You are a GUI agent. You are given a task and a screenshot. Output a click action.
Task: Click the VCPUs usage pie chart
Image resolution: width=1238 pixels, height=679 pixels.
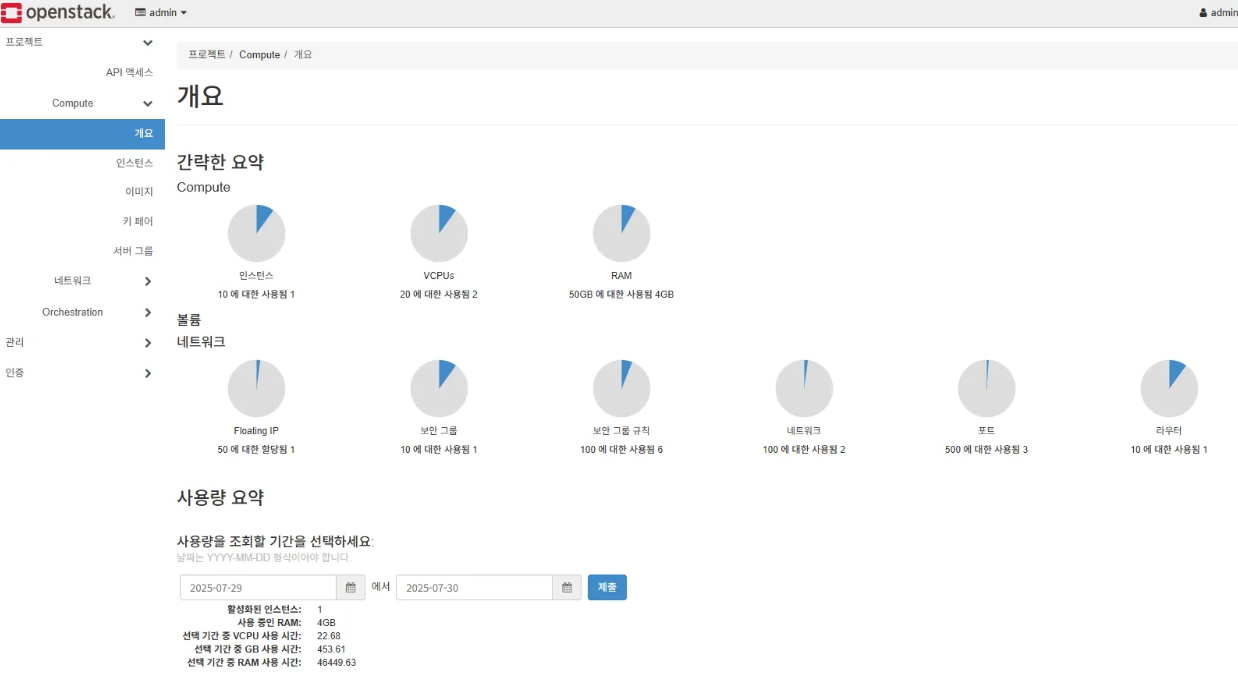439,234
